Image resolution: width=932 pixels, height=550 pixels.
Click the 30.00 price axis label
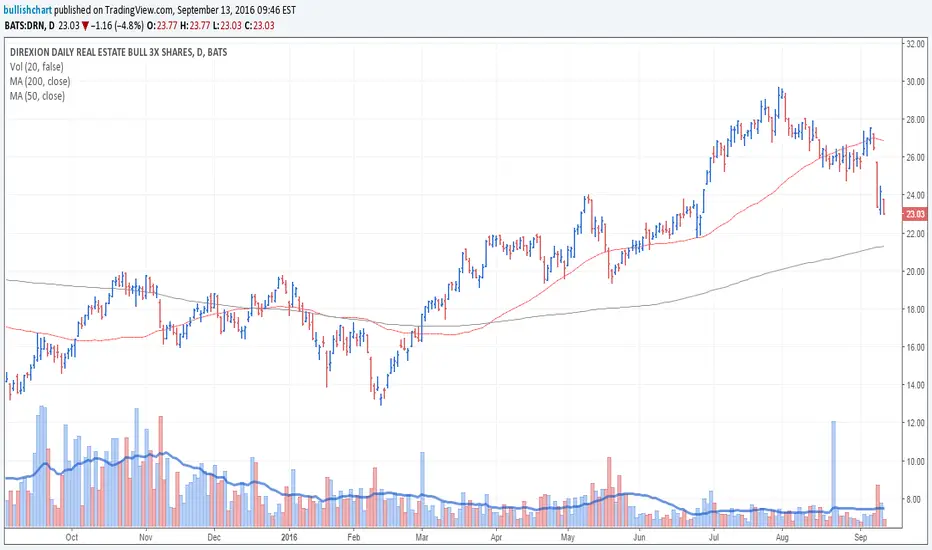(x=915, y=81)
